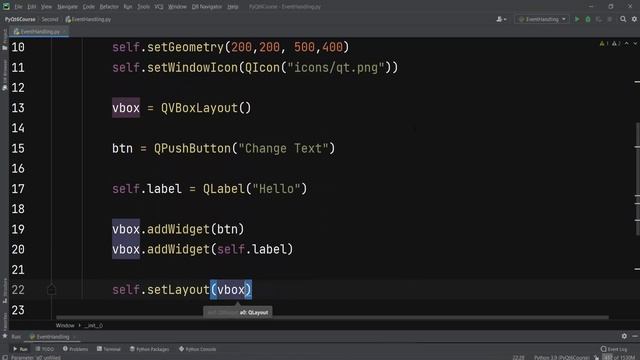Image resolution: width=640 pixels, height=360 pixels.
Task: Open the VCS menu
Action: pyautogui.click(x=159, y=7)
